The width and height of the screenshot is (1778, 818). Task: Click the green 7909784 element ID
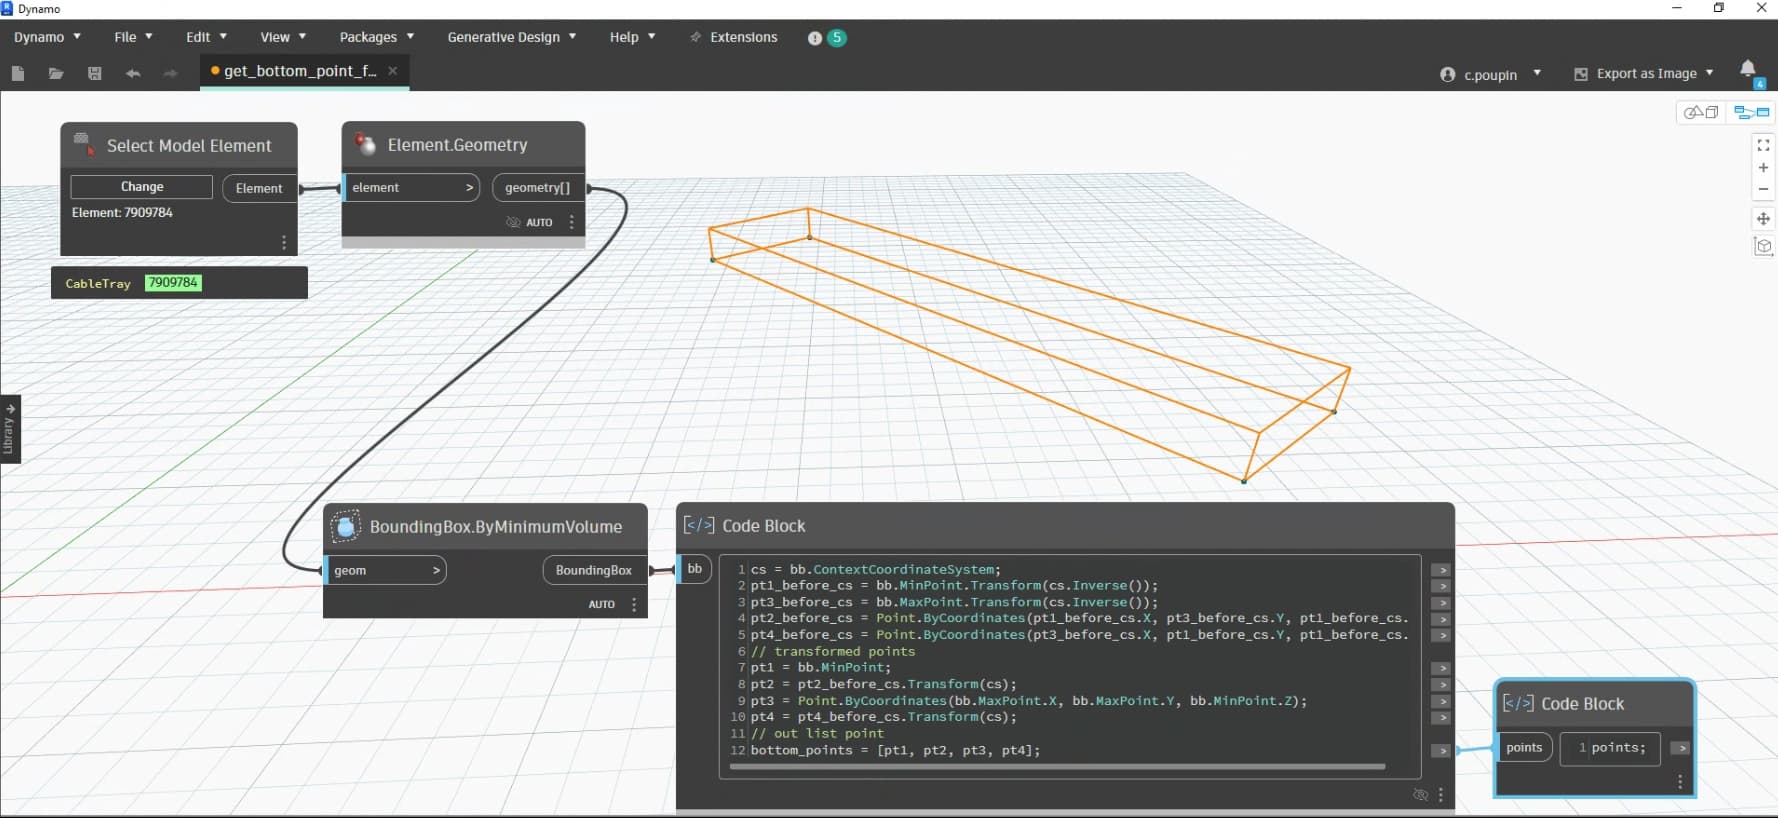172,283
